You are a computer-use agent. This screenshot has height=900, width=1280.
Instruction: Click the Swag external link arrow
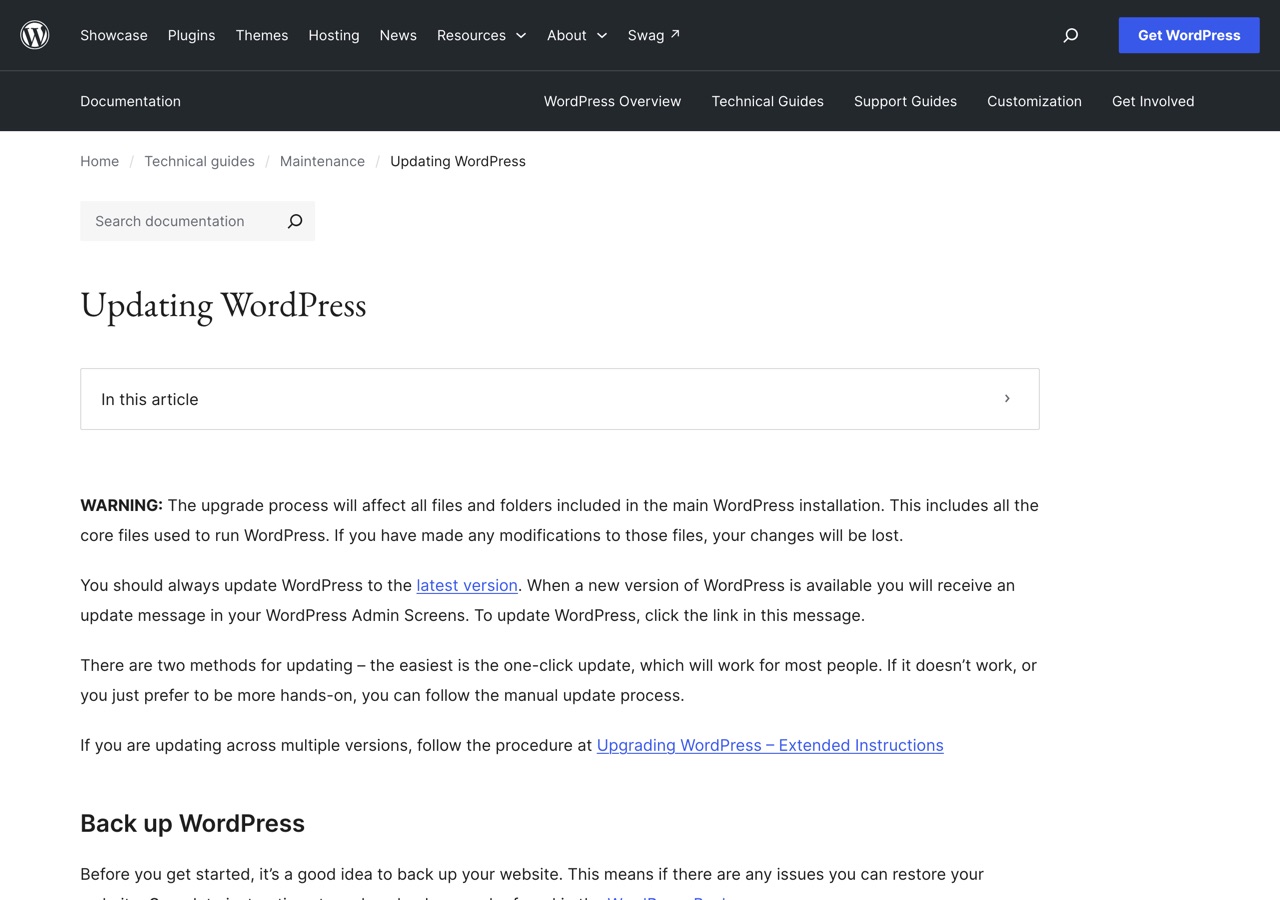[x=675, y=34]
